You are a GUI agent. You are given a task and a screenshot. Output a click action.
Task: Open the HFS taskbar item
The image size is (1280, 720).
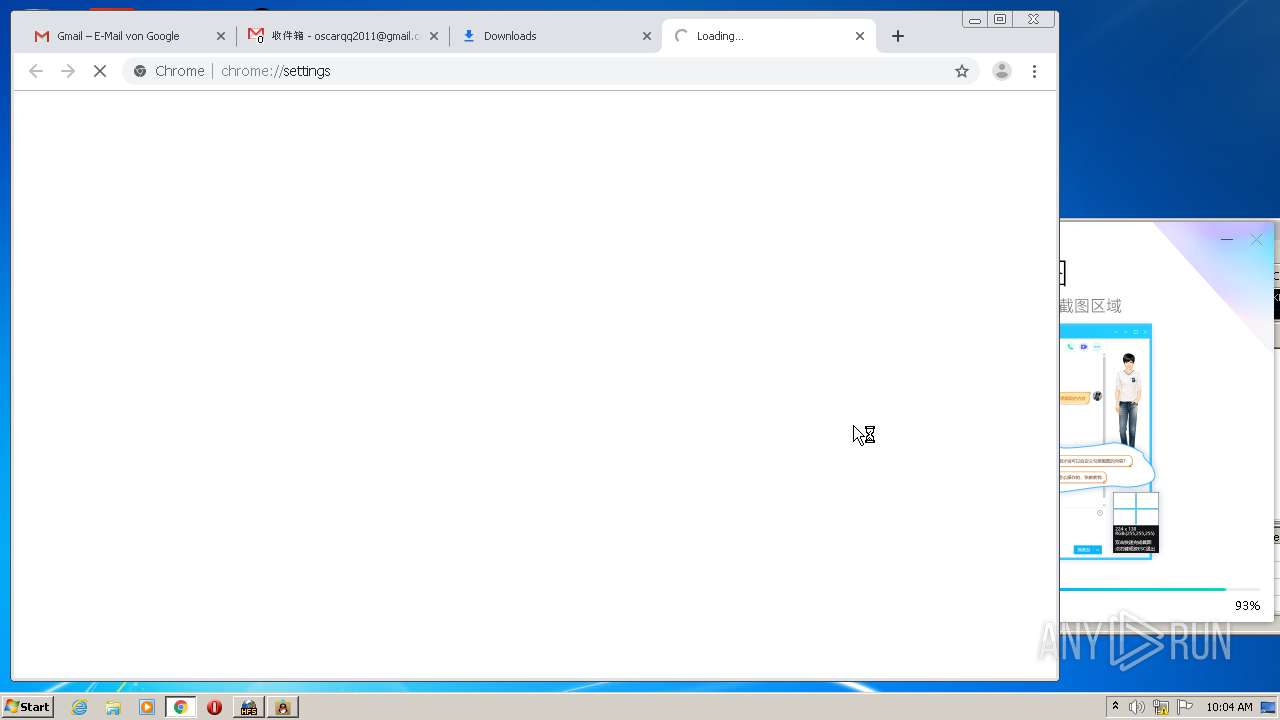click(x=248, y=707)
